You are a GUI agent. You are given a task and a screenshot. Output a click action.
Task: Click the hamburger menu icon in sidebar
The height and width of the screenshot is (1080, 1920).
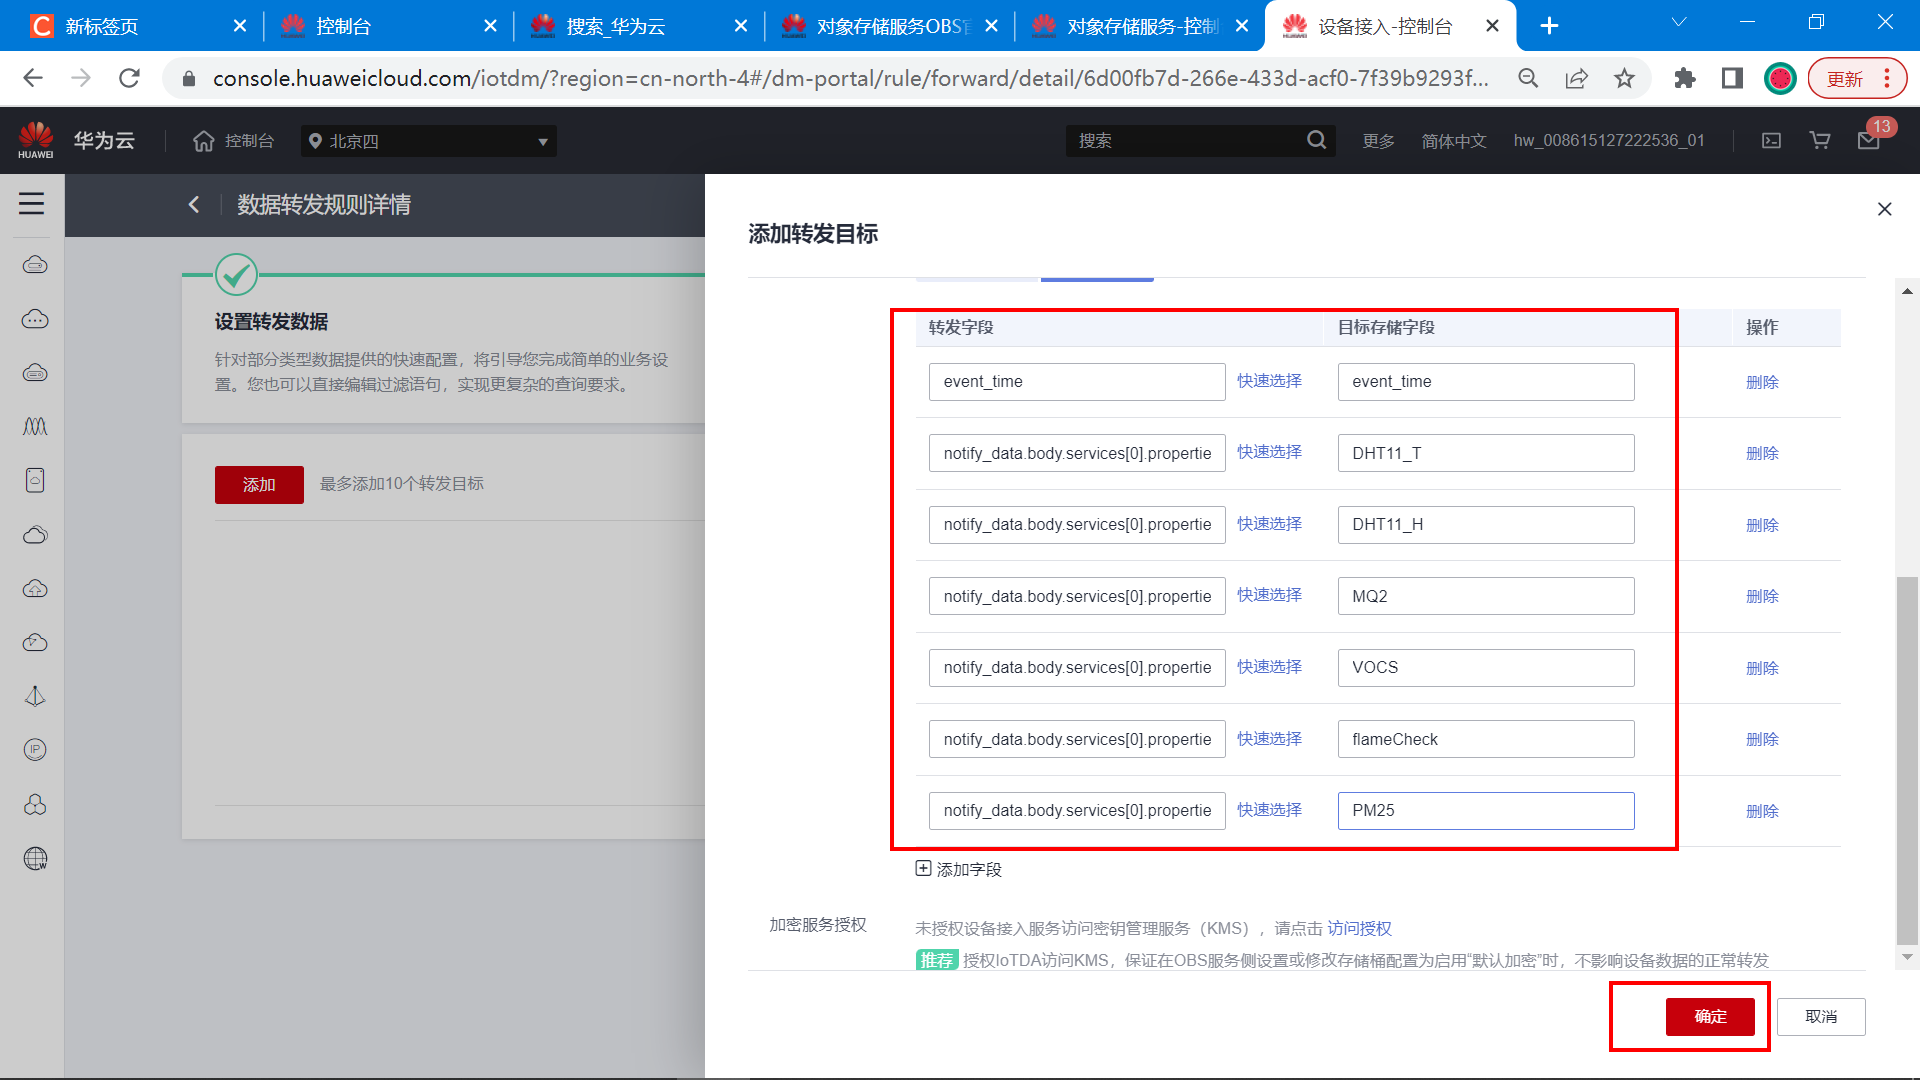click(31, 204)
